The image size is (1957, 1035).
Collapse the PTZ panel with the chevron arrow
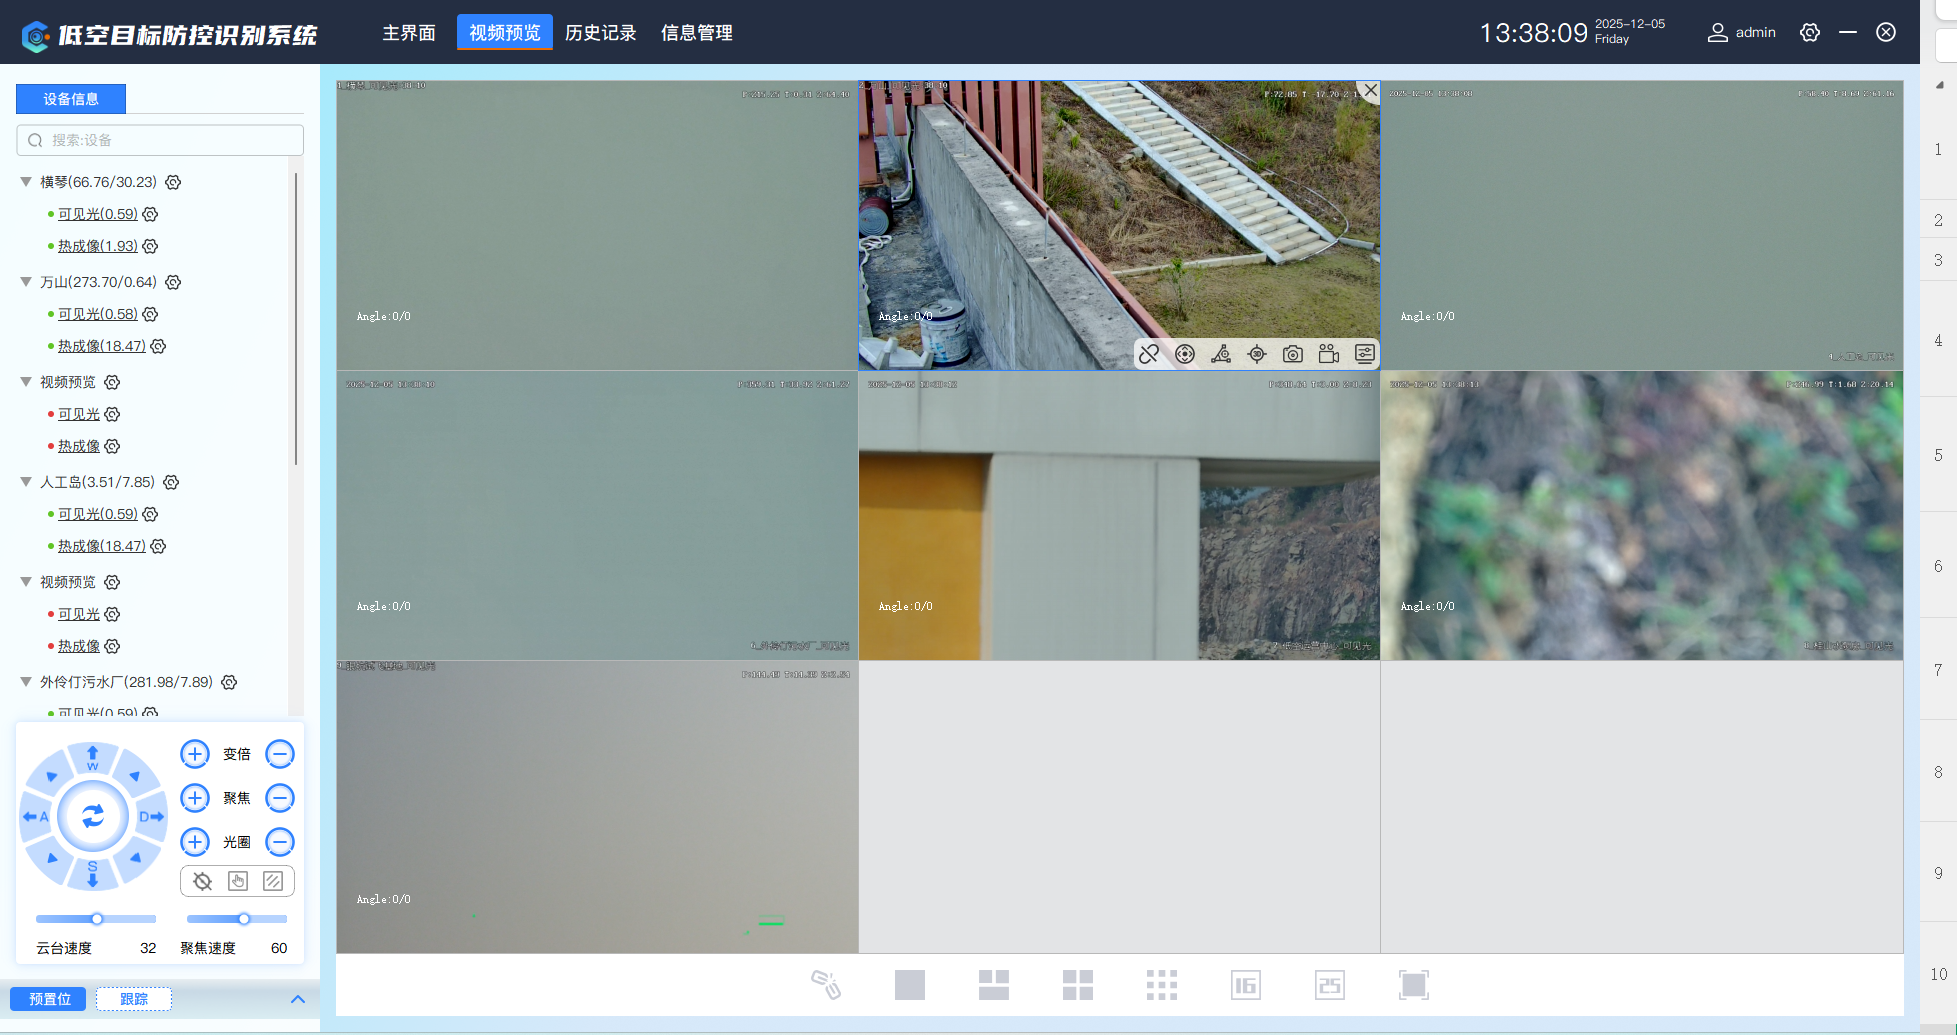[298, 999]
